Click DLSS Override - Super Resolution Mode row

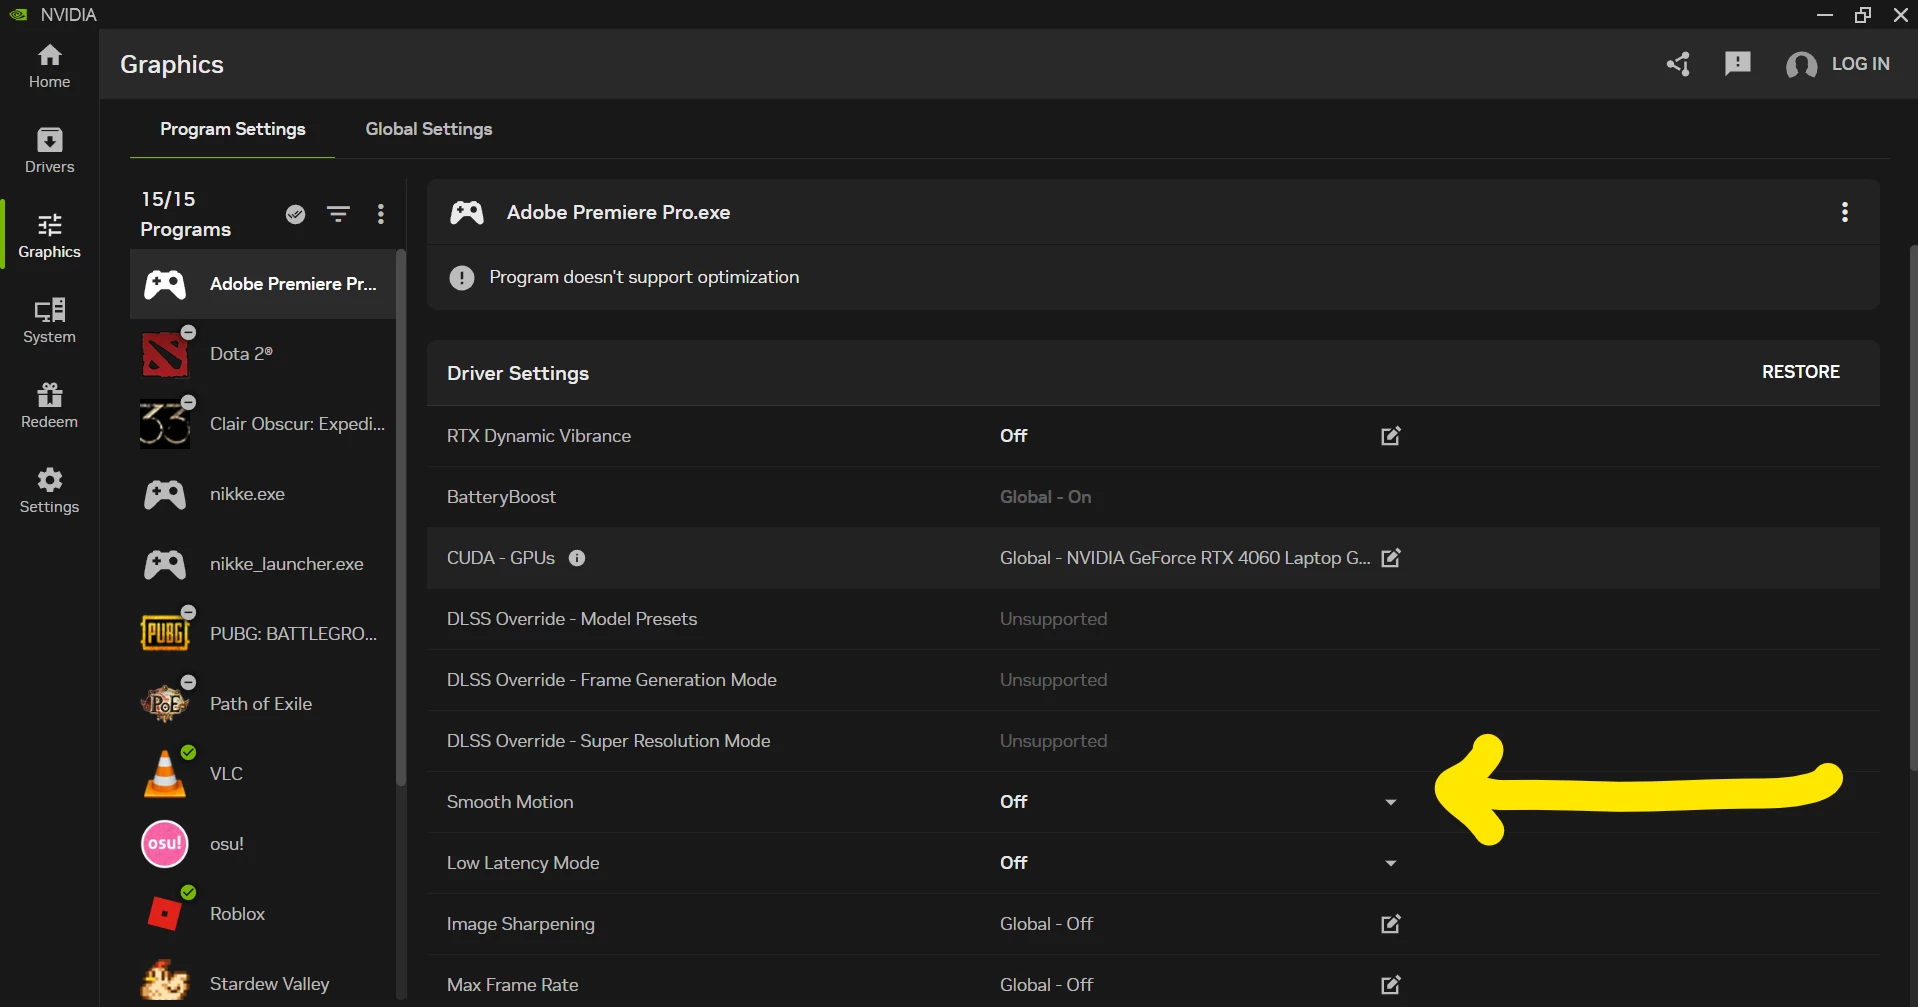click(x=1153, y=741)
